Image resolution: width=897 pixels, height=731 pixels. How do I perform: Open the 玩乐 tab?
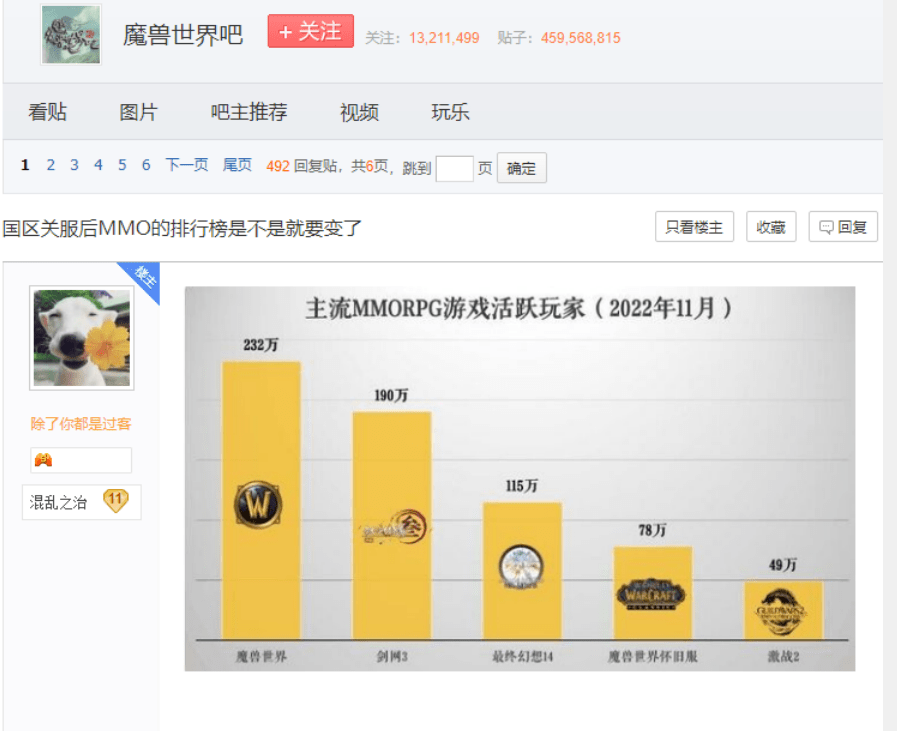point(450,112)
